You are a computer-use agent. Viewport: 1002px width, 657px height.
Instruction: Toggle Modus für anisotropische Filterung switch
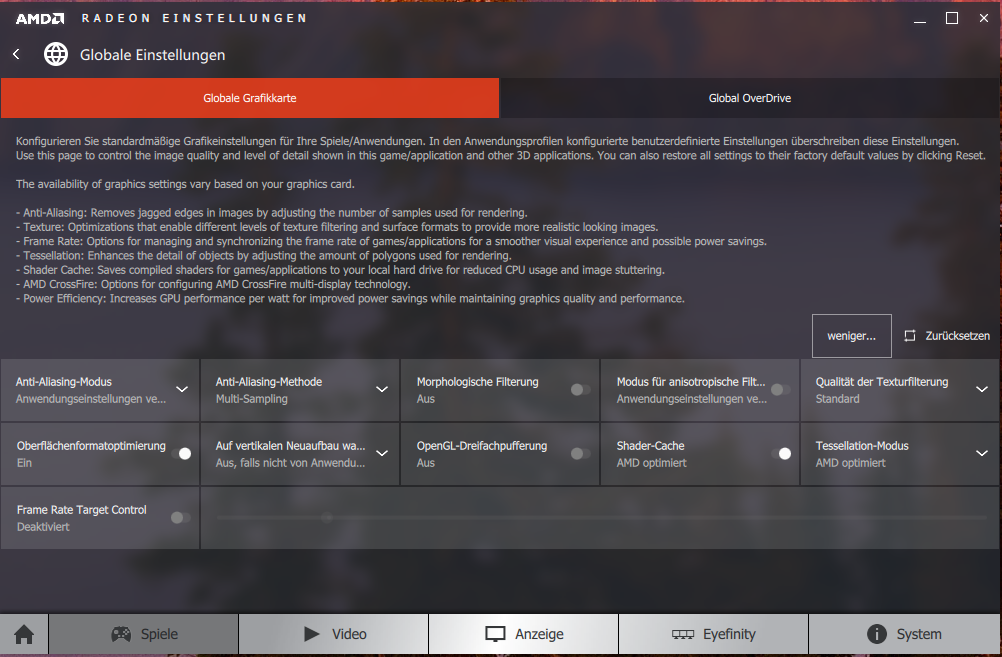pos(780,389)
